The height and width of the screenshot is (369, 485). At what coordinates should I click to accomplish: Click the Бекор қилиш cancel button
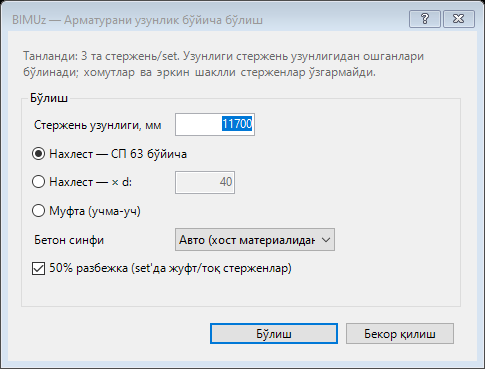point(400,334)
